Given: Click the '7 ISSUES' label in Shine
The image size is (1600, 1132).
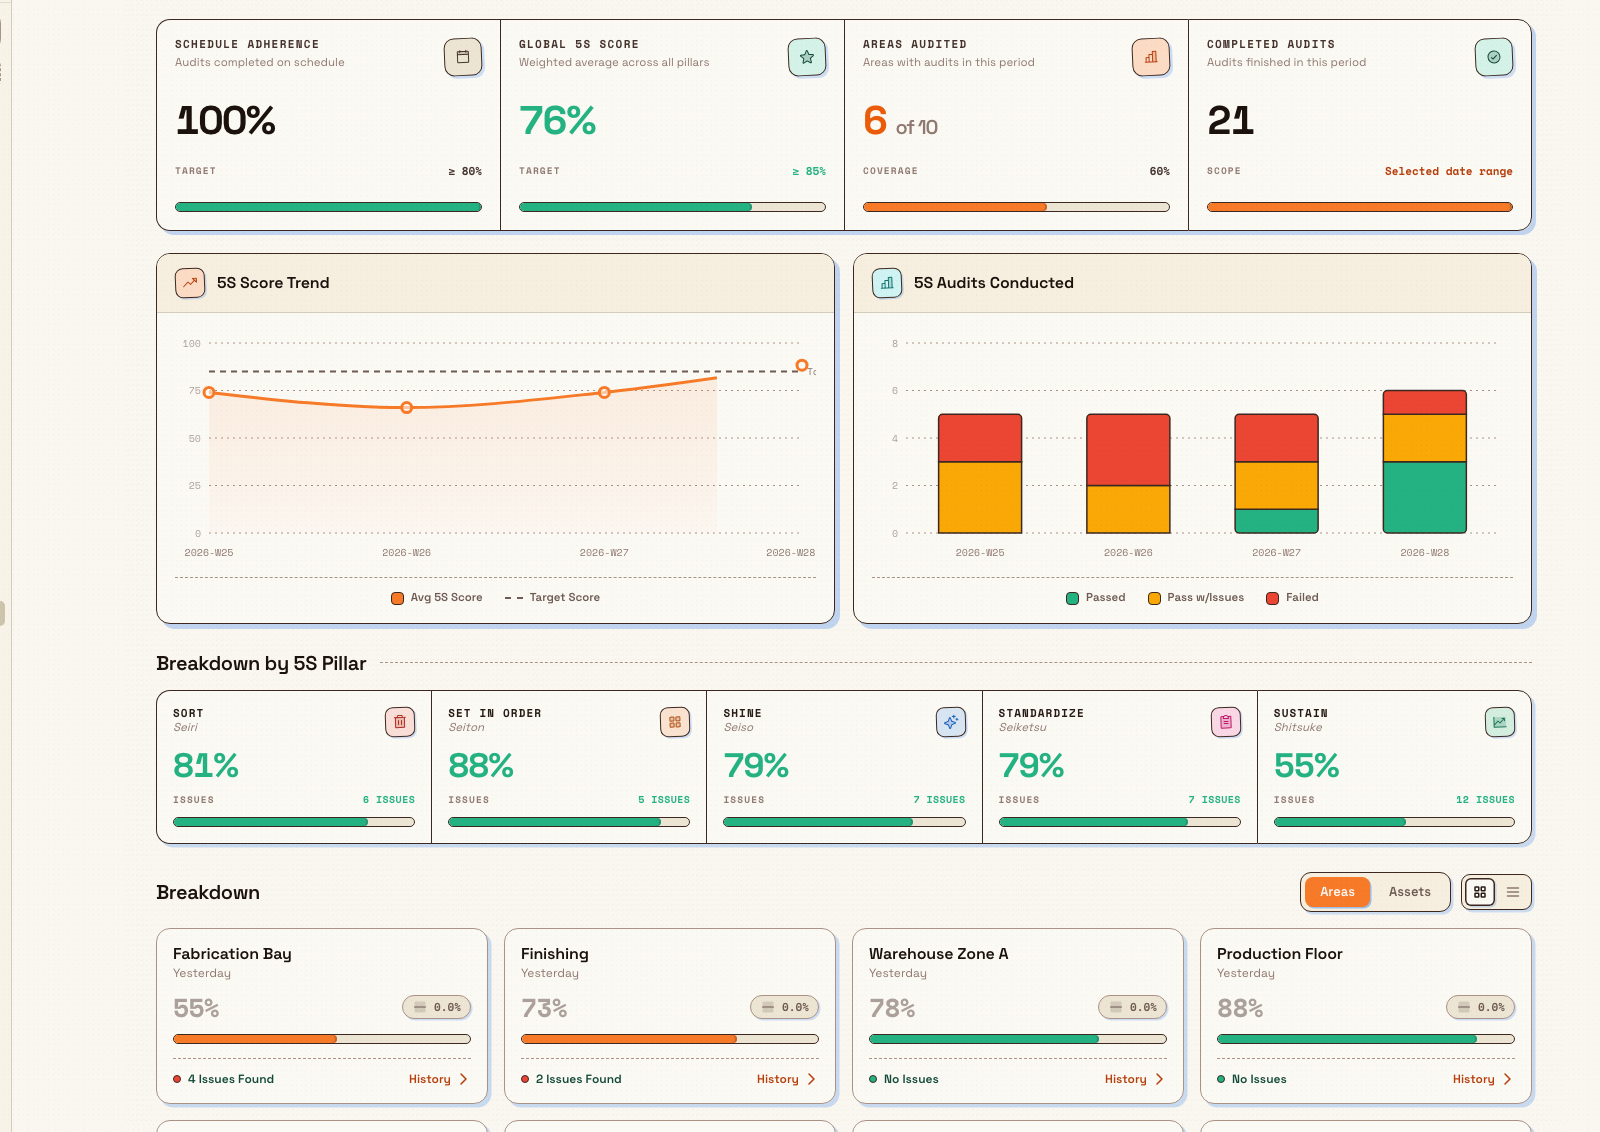Looking at the screenshot, I should pos(939,800).
